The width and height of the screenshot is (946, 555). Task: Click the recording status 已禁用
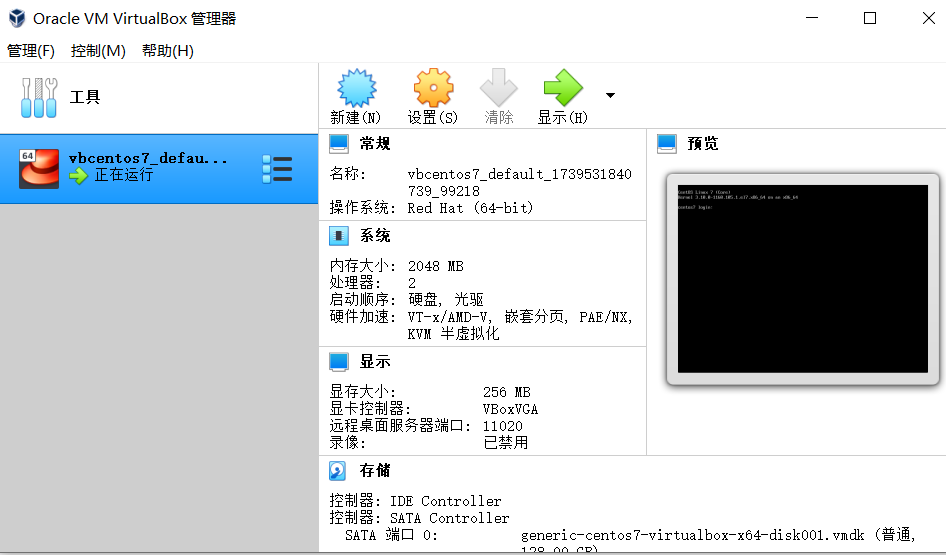coord(506,443)
